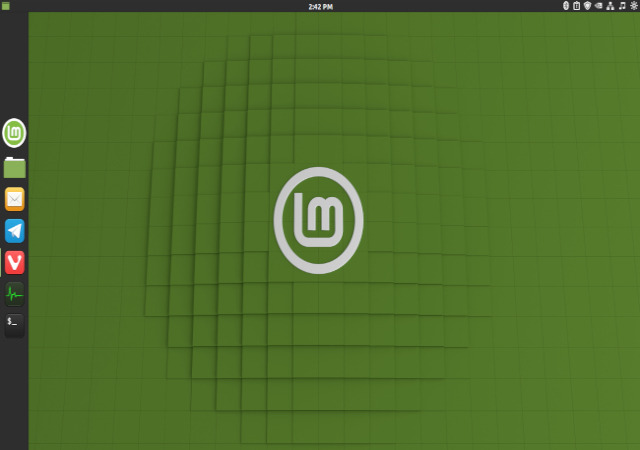
Task: Click the 2:42 PM clock
Action: coord(320,7)
